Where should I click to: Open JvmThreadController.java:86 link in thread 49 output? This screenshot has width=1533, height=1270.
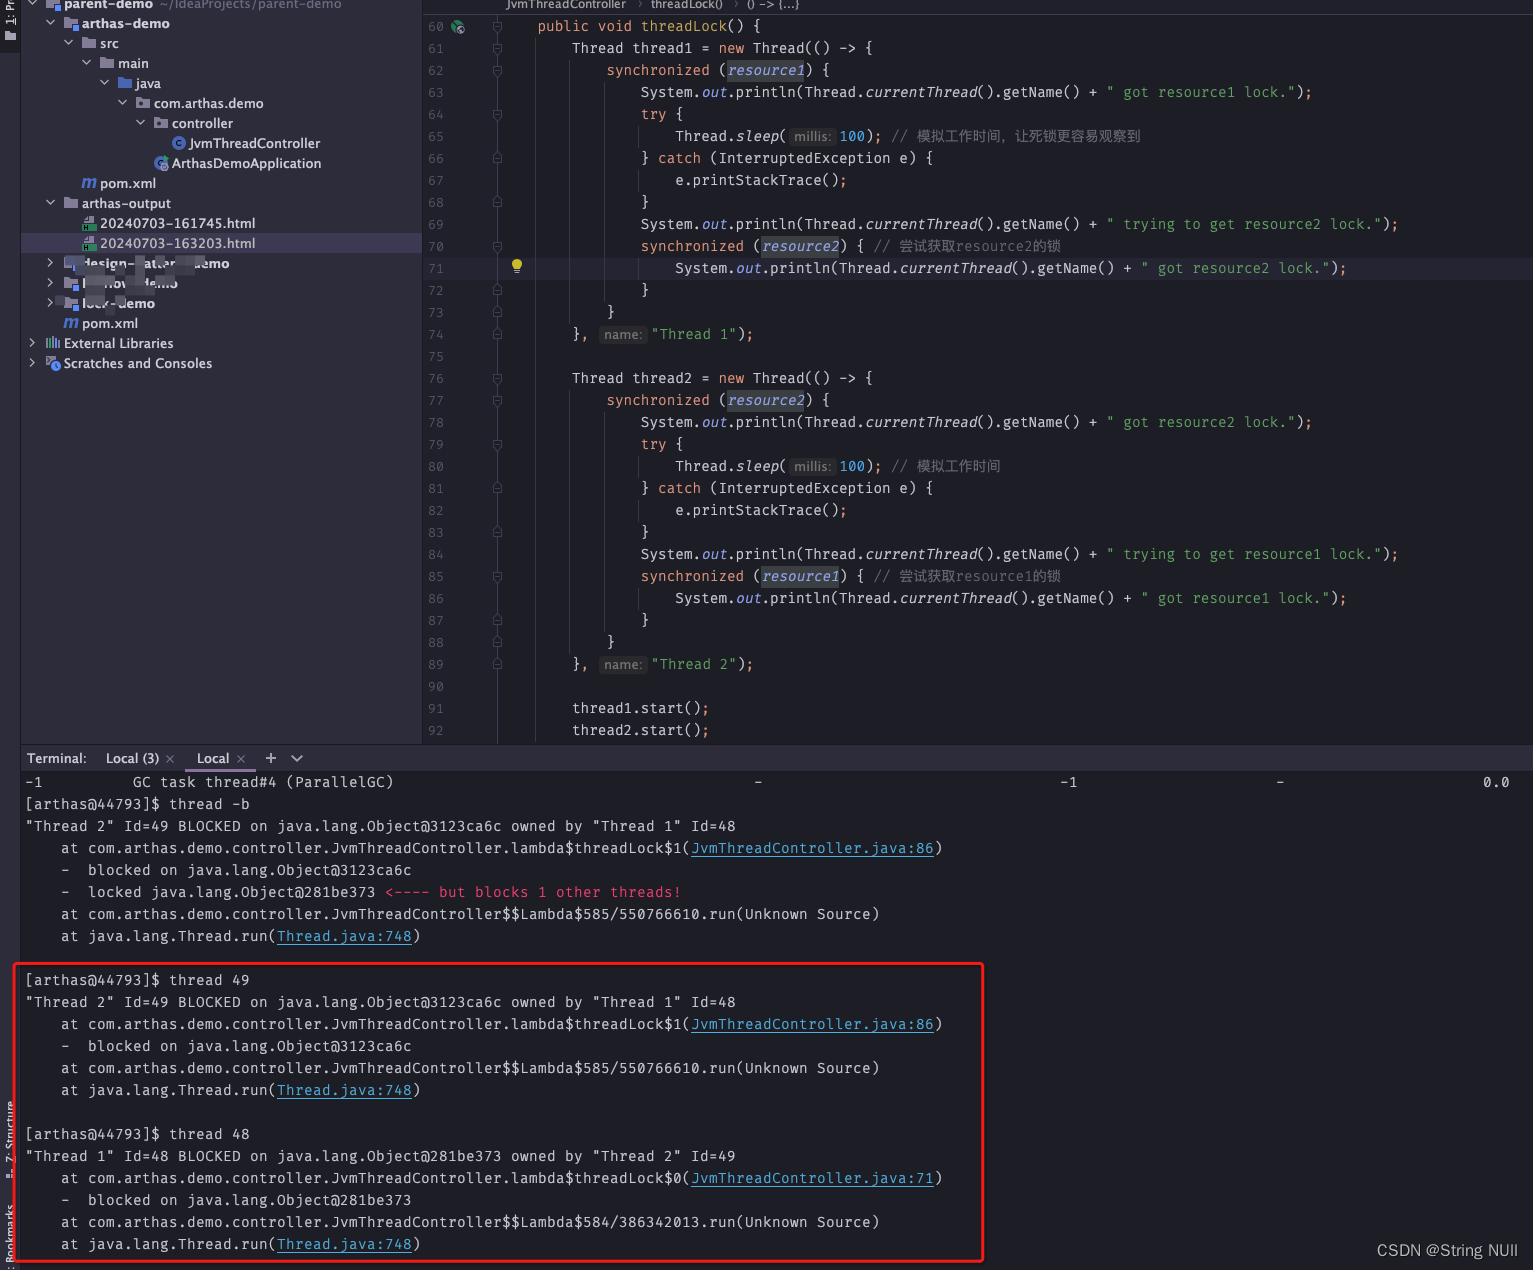[812, 1024]
